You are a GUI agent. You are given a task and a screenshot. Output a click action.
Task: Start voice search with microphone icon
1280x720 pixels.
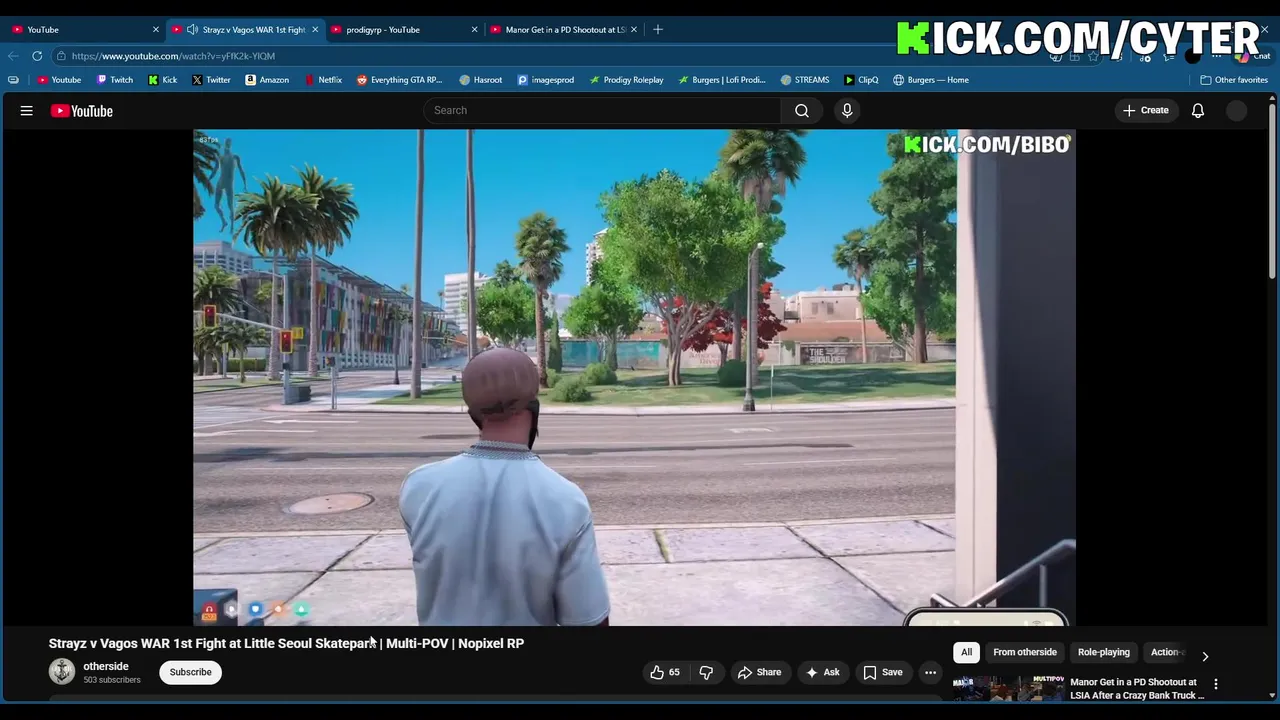[847, 110]
